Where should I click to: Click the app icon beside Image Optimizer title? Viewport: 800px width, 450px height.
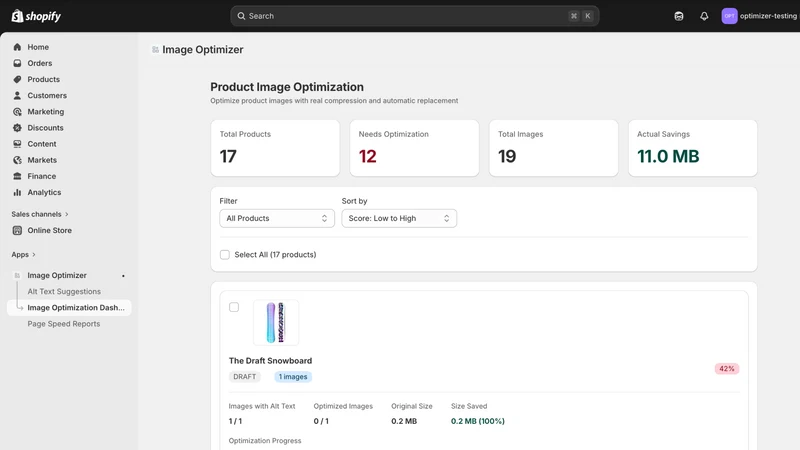coord(155,49)
